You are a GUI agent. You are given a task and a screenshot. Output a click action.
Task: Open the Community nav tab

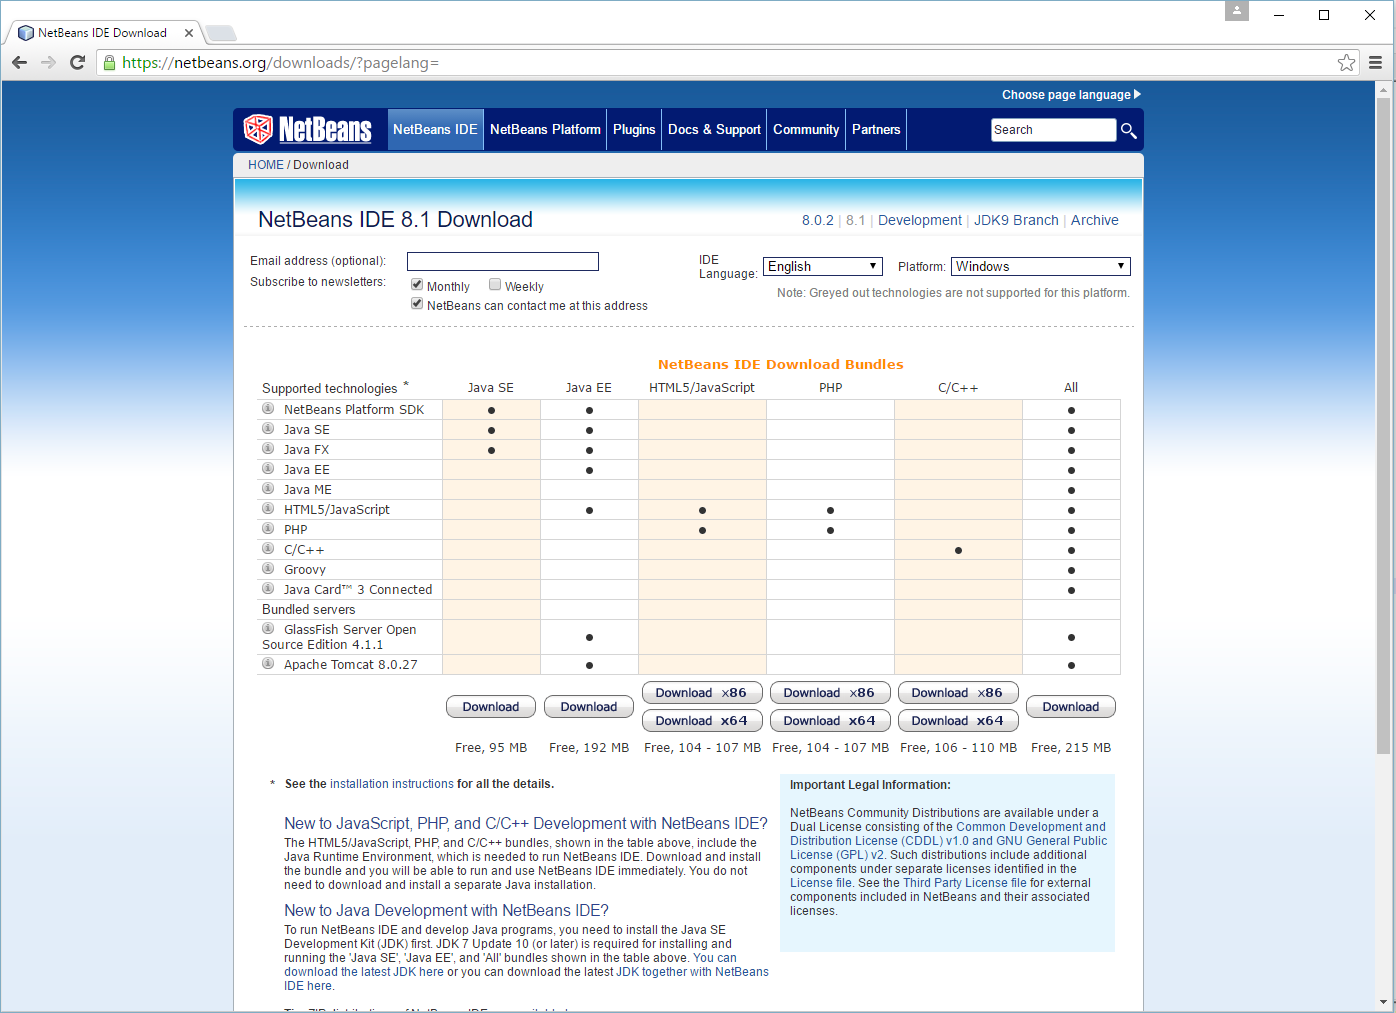[x=806, y=130]
